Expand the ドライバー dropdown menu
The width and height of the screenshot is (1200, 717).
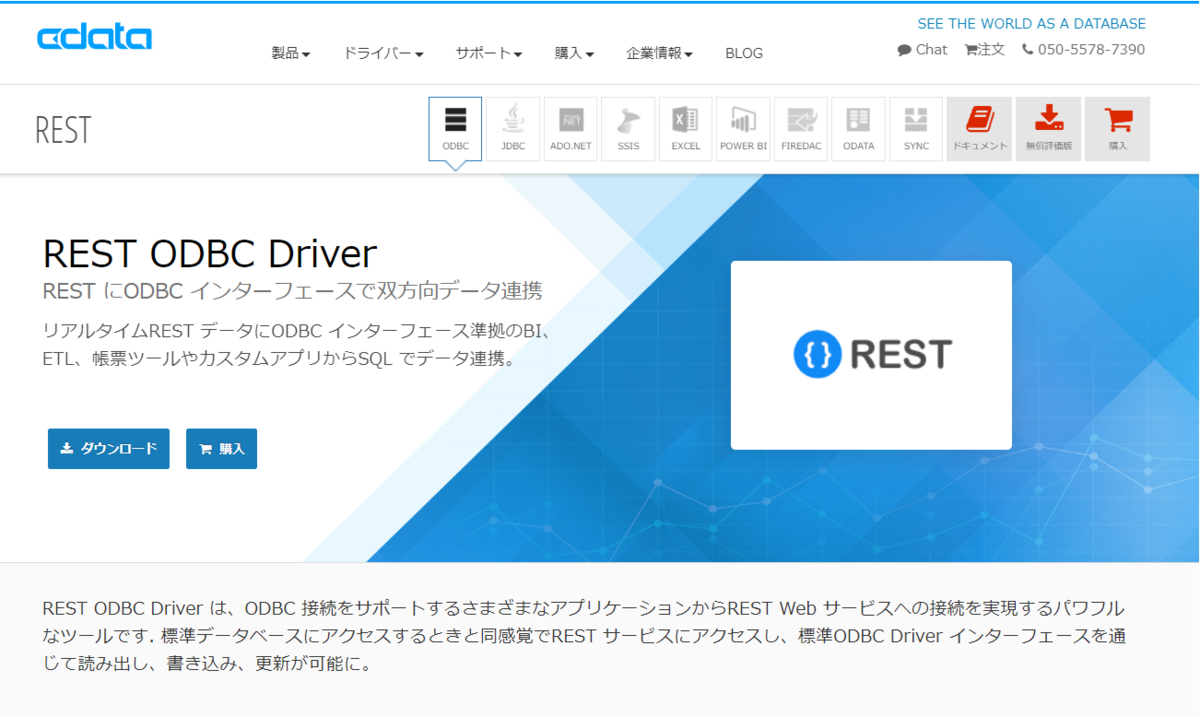383,53
